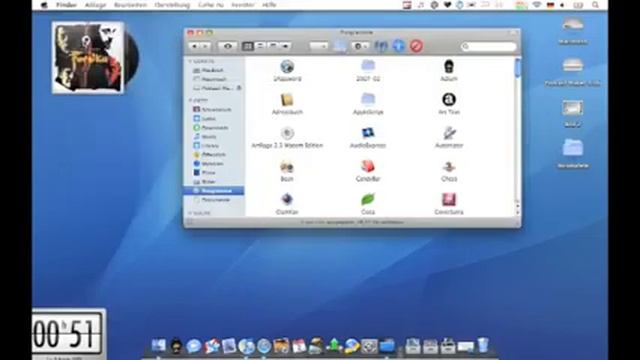The height and width of the screenshot is (360, 640).
Task: Open the Finder menu
Action: point(66,5)
